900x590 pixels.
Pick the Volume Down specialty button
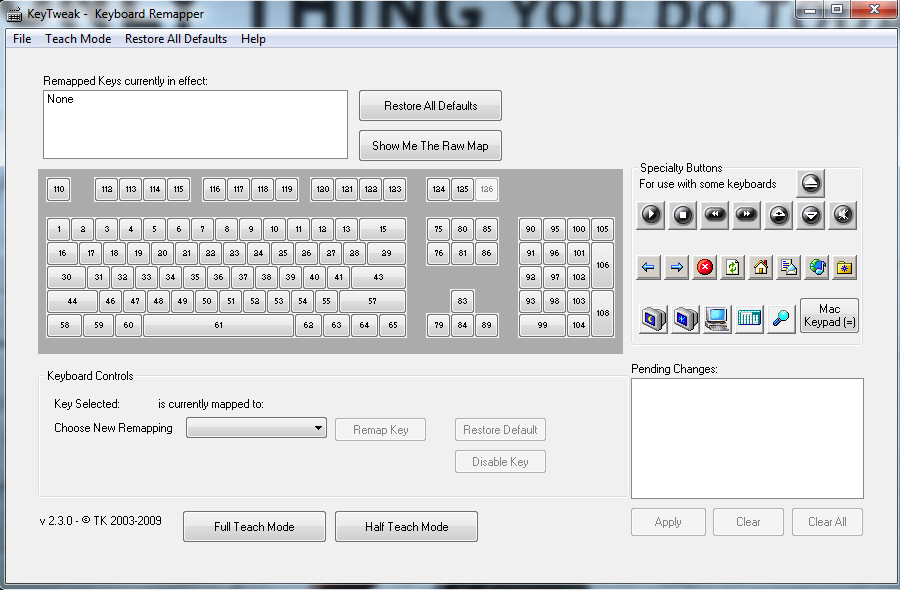[x=811, y=215]
